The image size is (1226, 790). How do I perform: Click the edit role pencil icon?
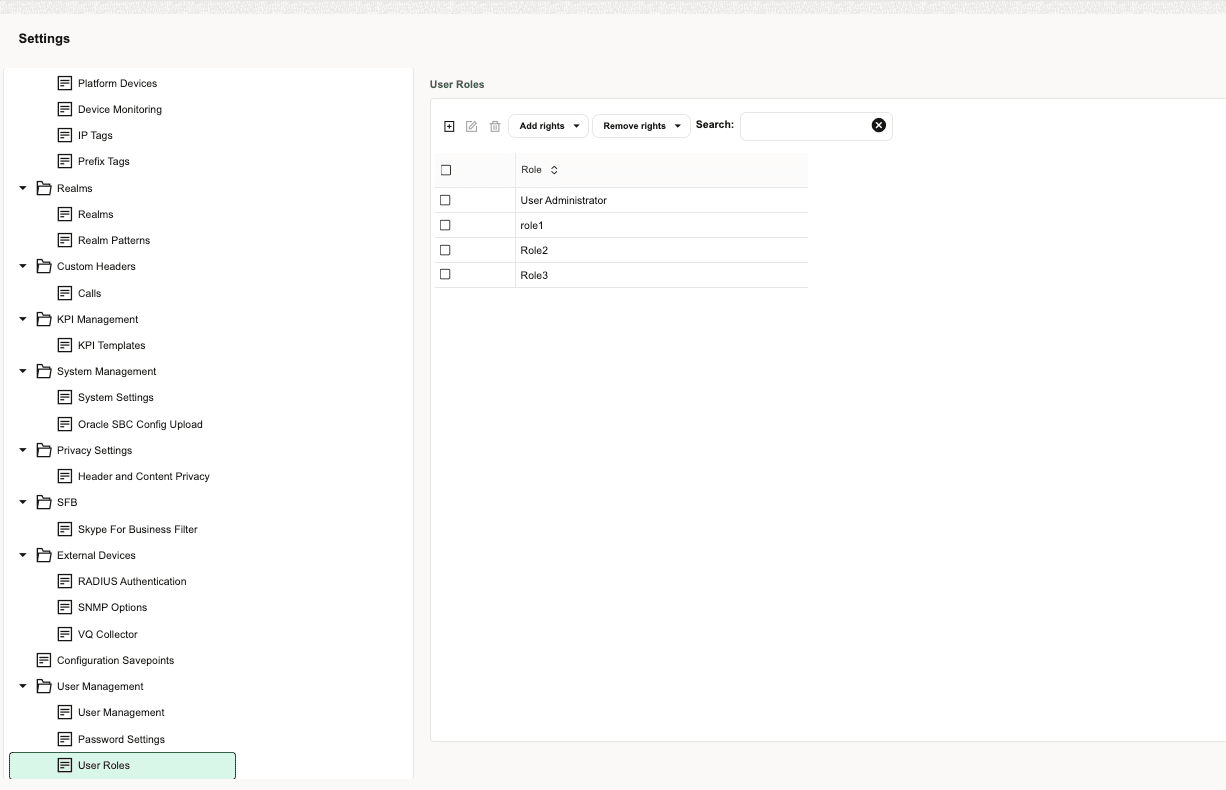471,126
